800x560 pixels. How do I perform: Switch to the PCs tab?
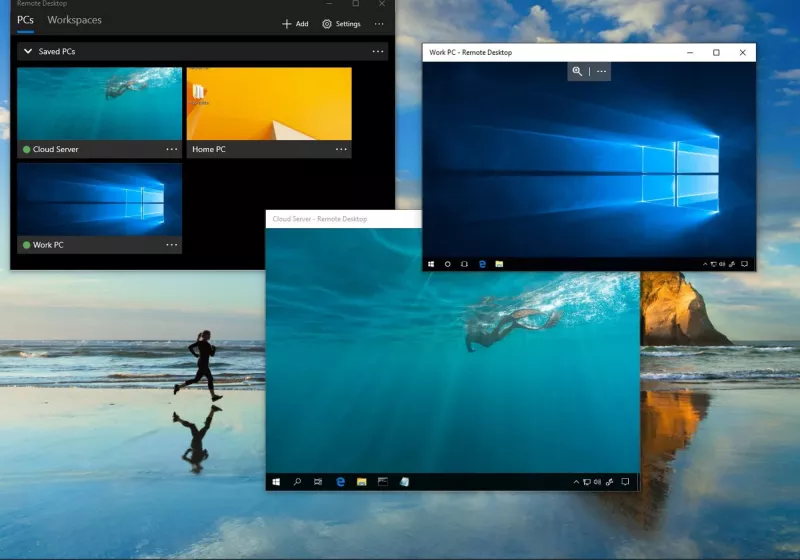tap(26, 20)
